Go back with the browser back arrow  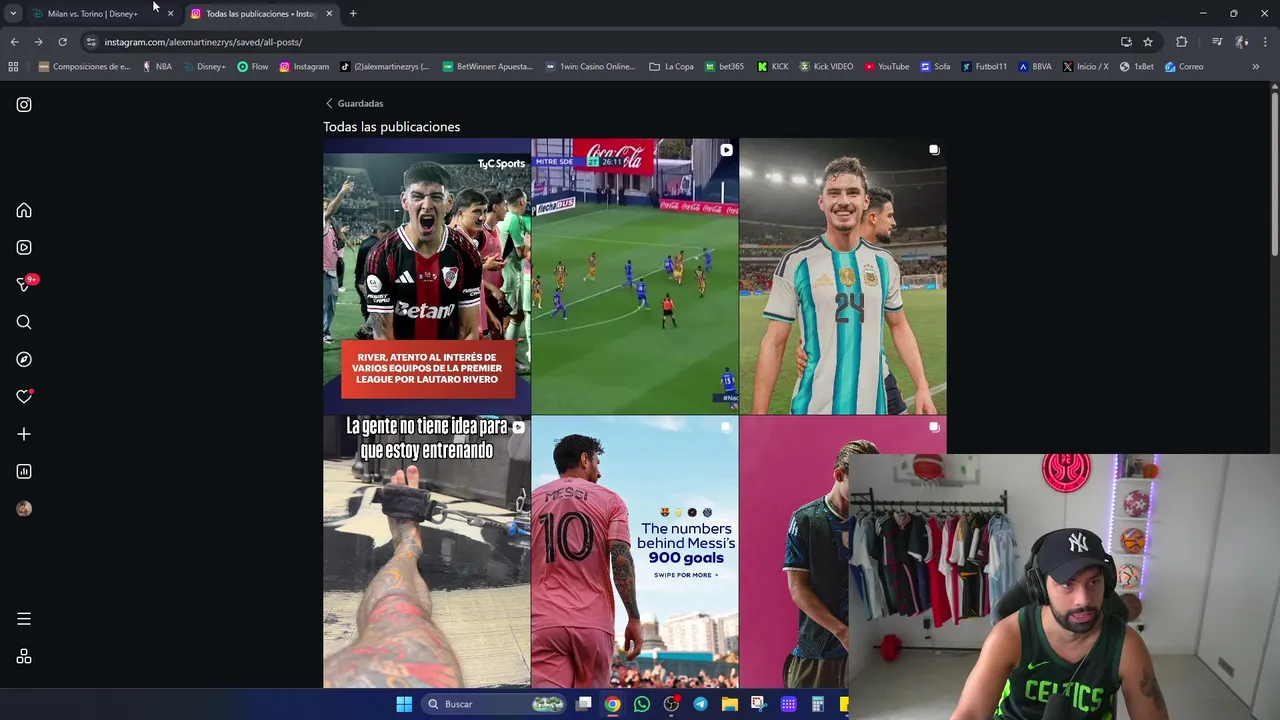point(14,42)
